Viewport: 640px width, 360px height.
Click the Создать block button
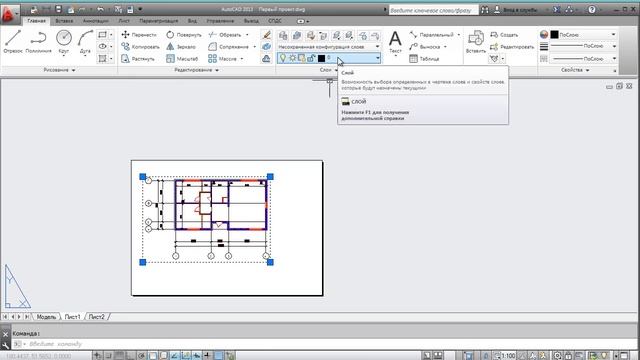click(x=504, y=35)
